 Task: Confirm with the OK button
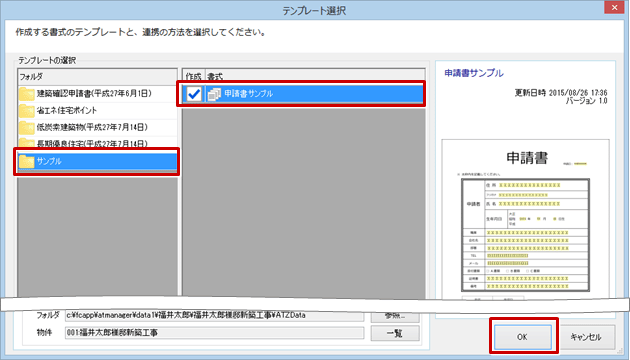pyautogui.click(x=522, y=337)
